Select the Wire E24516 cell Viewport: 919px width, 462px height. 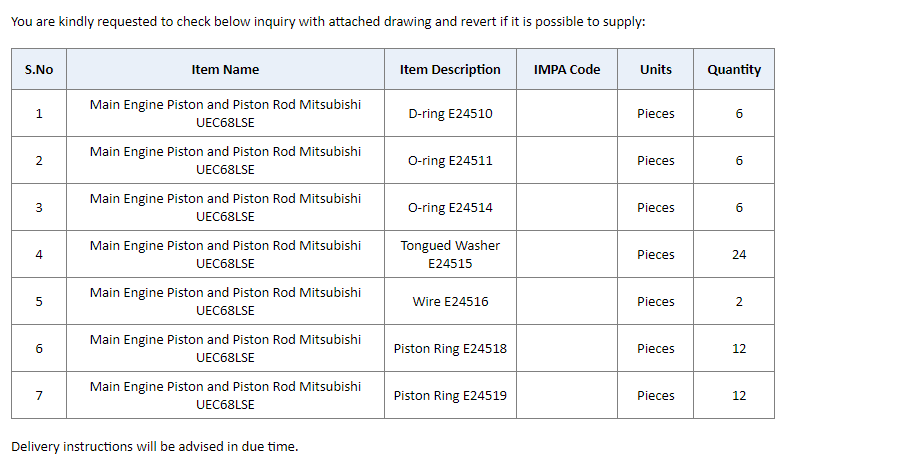click(450, 301)
